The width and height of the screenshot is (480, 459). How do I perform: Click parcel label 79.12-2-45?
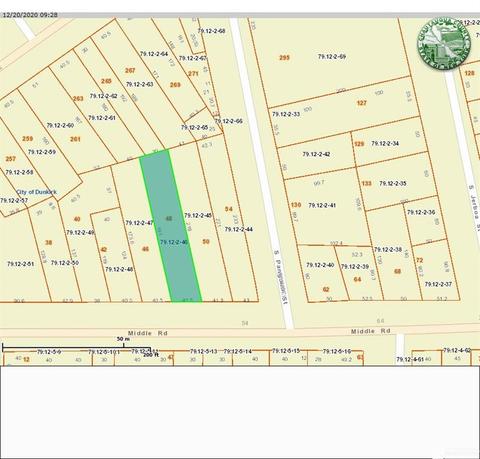point(198,216)
